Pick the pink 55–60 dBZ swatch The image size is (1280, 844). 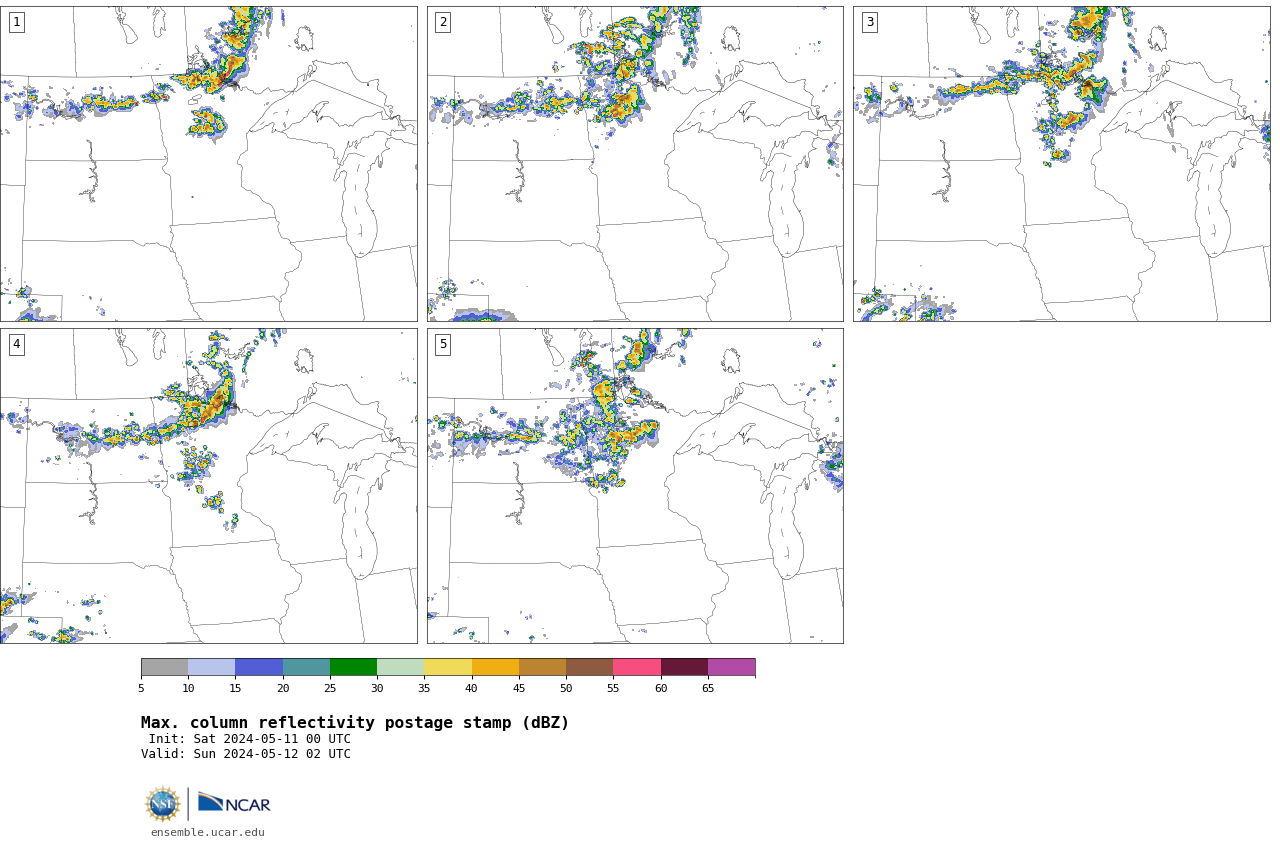[x=637, y=667]
